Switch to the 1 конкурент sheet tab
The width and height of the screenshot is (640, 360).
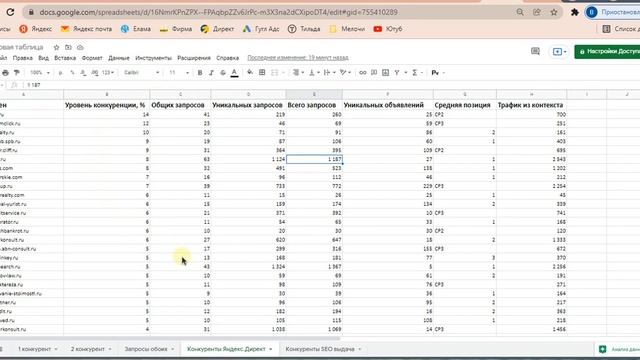pyautogui.click(x=34, y=349)
